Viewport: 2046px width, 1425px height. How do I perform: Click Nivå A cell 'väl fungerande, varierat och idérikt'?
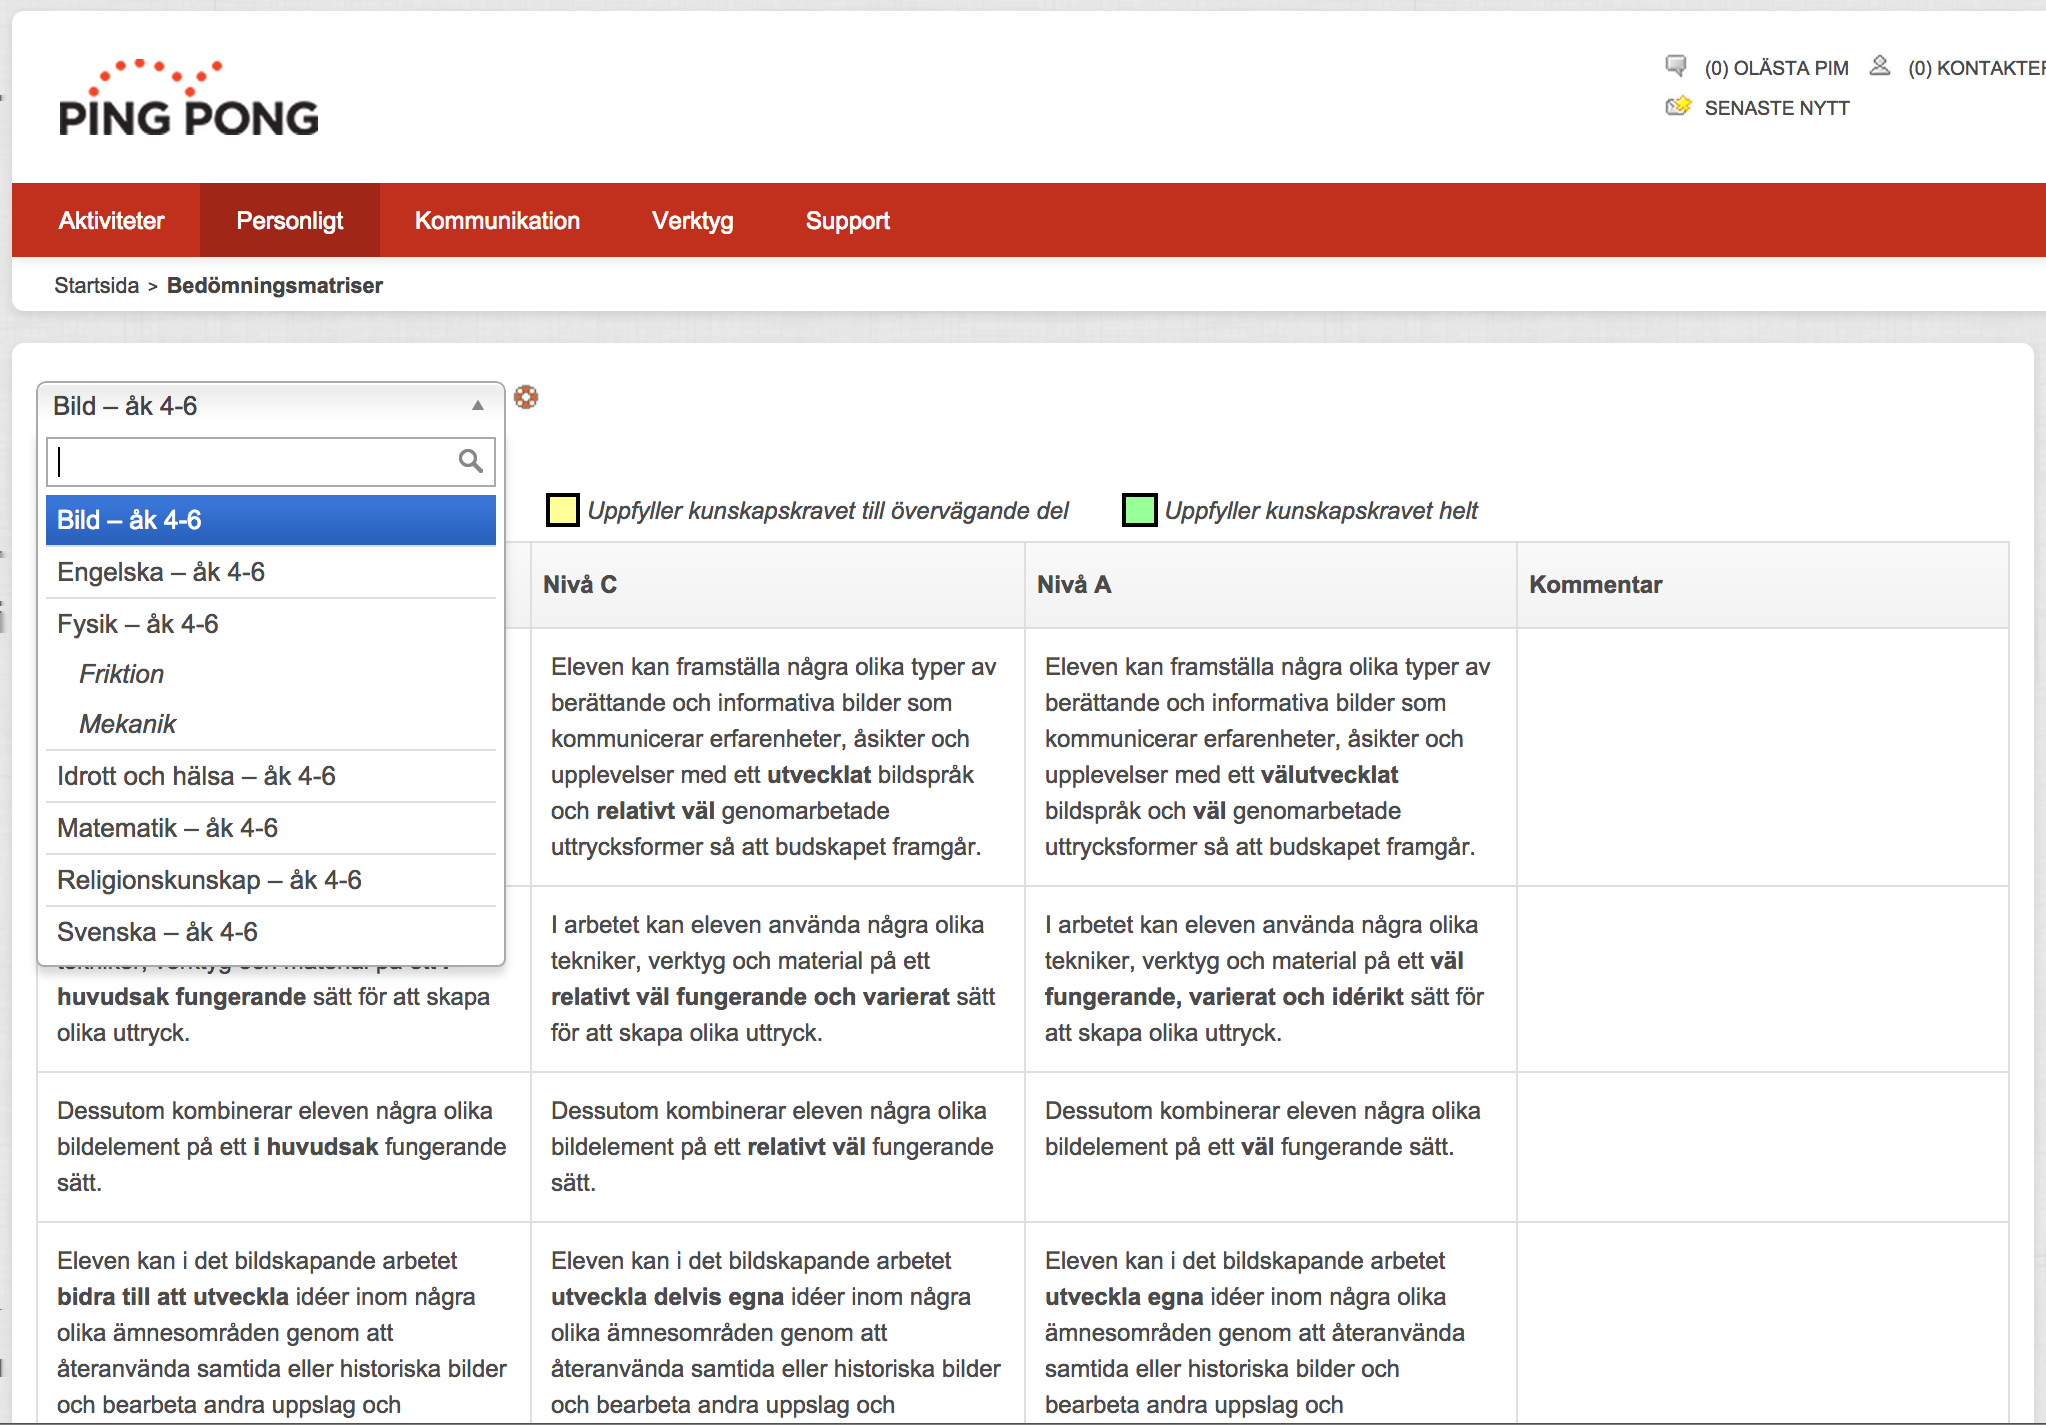1271,979
